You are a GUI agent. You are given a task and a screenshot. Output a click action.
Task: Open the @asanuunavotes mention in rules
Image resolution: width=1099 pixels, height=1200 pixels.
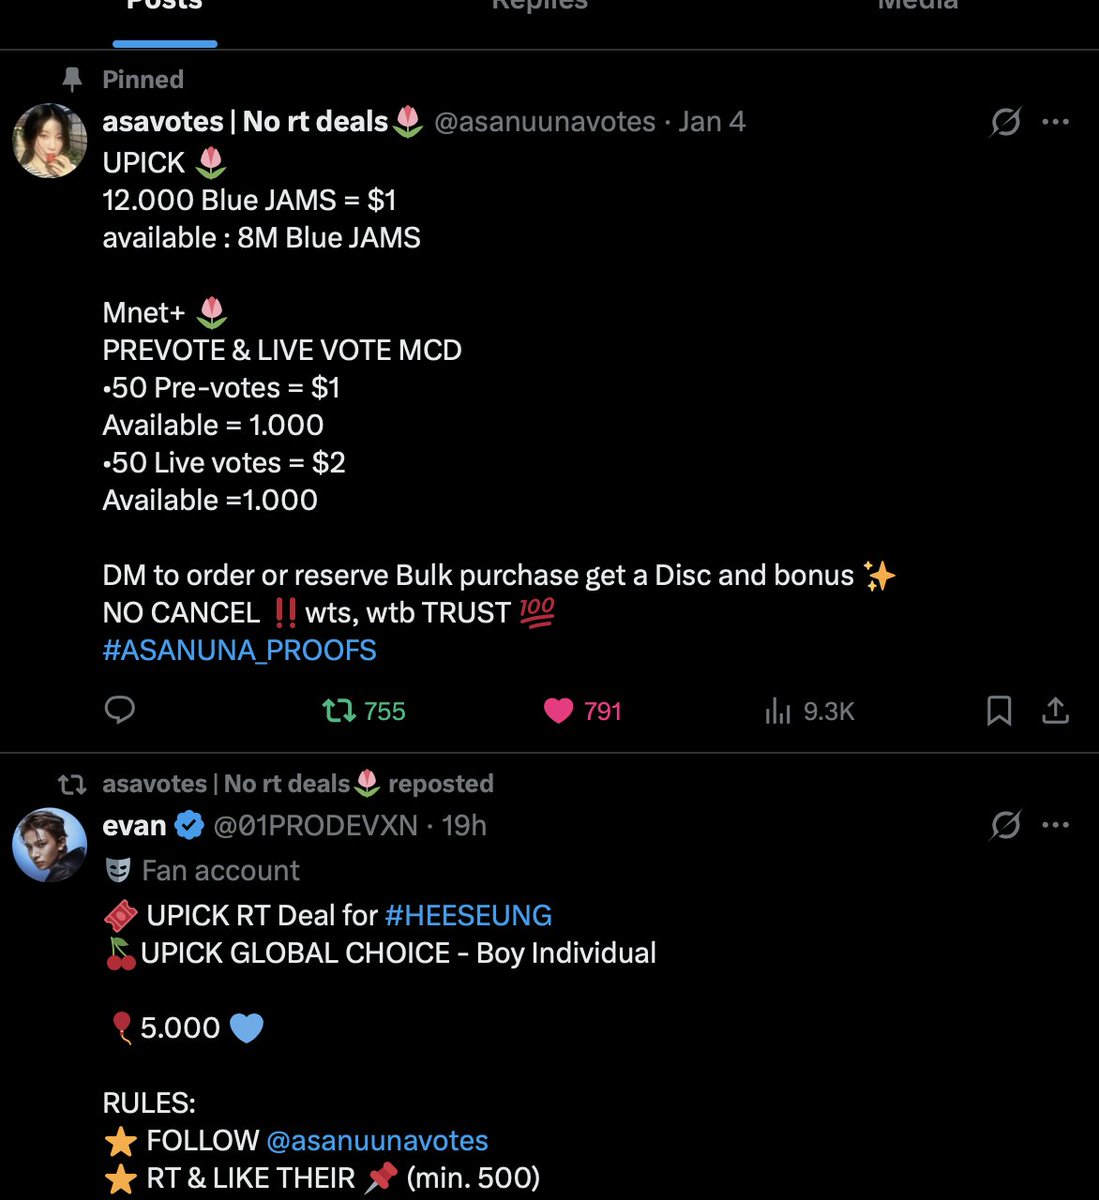(377, 1140)
